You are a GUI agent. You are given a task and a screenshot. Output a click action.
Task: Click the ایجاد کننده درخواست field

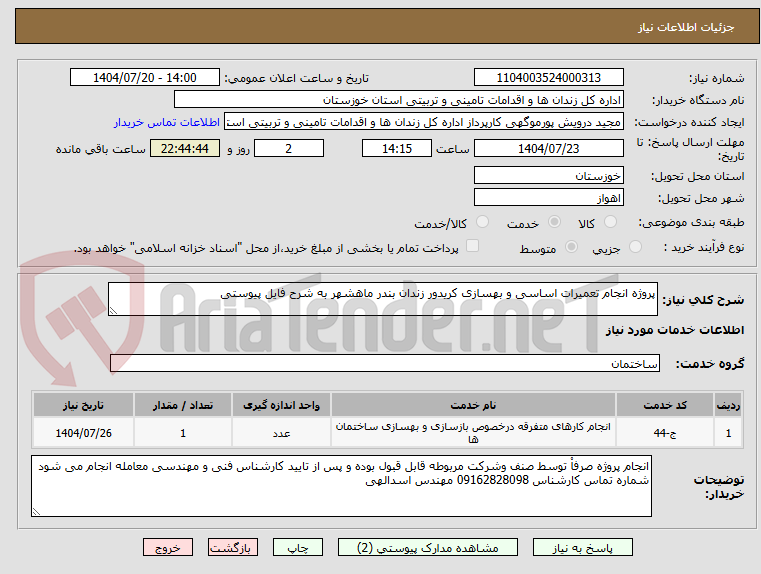coord(424,122)
